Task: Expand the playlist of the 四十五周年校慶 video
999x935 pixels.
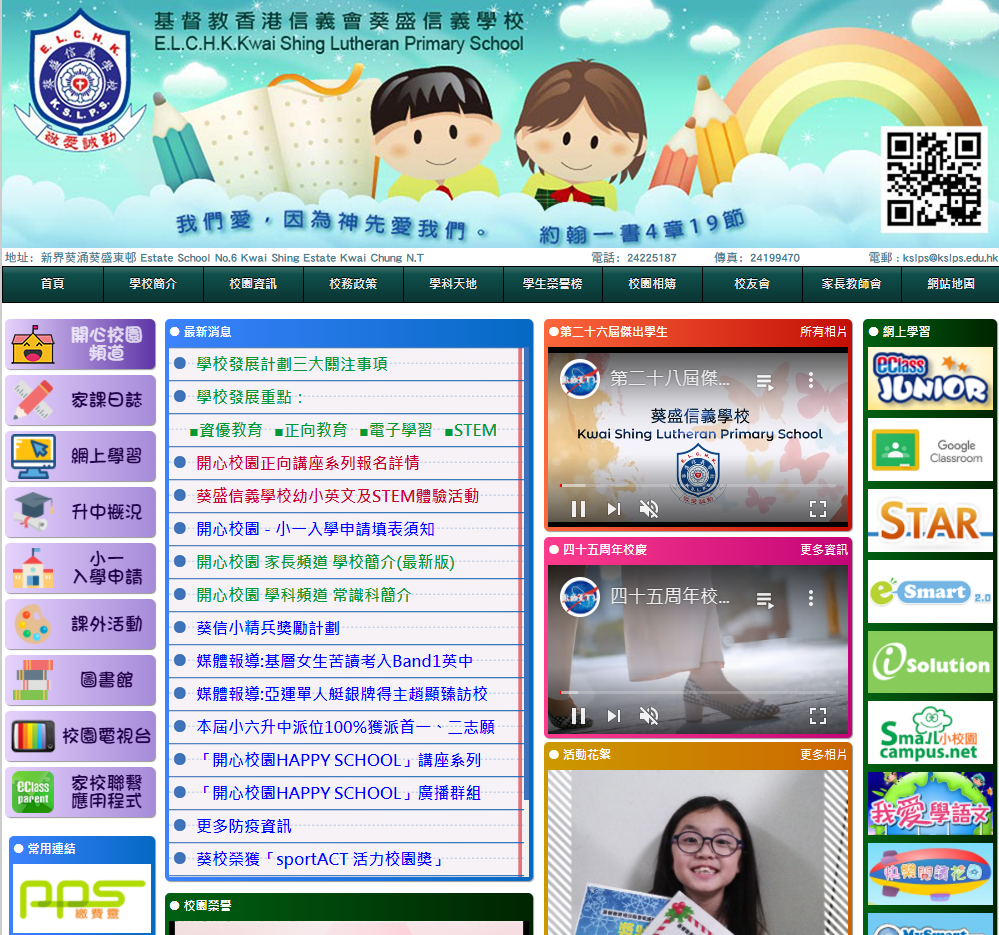Action: 765,599
